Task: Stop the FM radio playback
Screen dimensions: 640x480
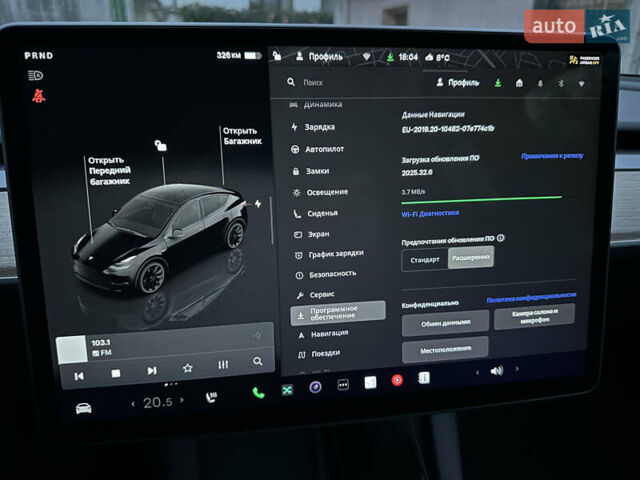Action: coord(116,373)
